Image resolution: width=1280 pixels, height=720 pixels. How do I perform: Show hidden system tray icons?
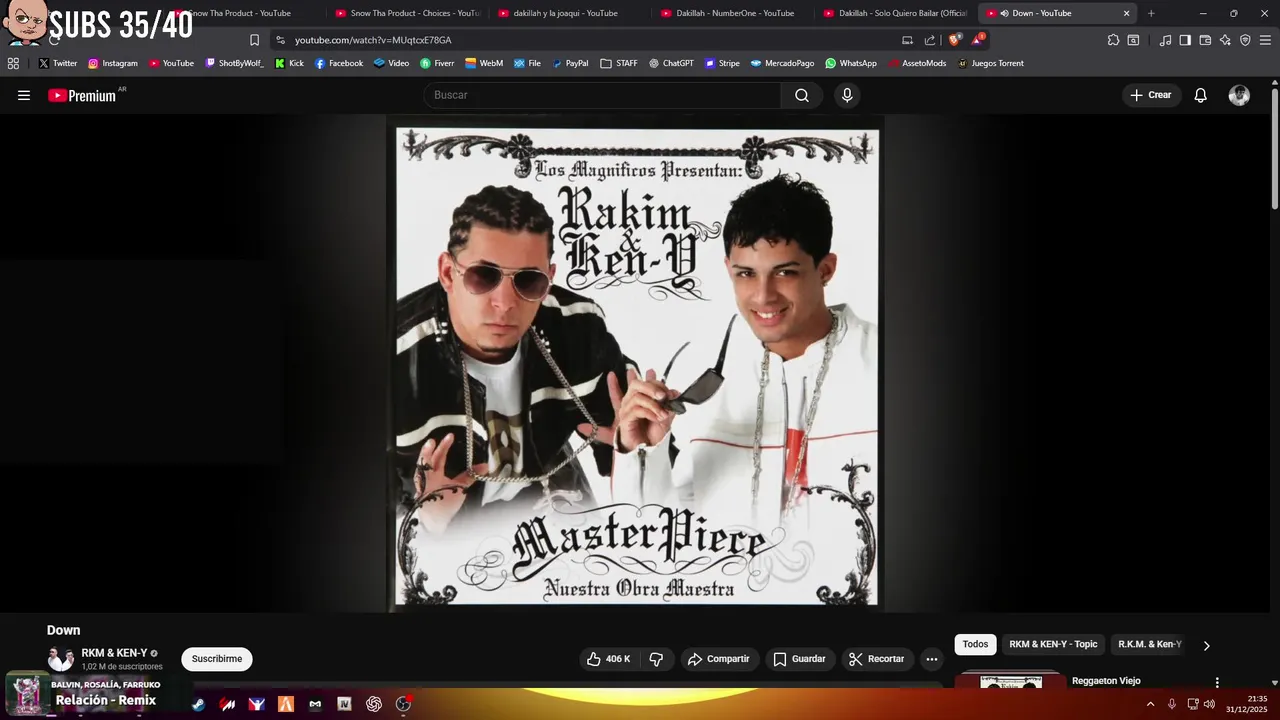[x=1150, y=704]
